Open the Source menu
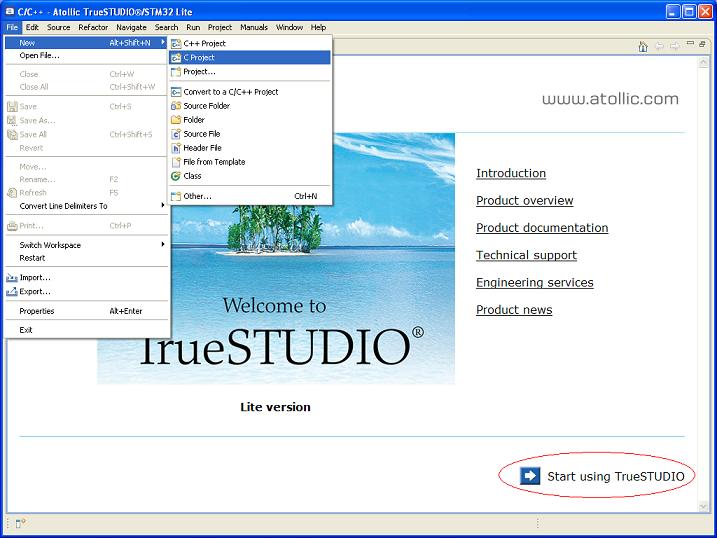The height and width of the screenshot is (538, 717). tap(59, 27)
